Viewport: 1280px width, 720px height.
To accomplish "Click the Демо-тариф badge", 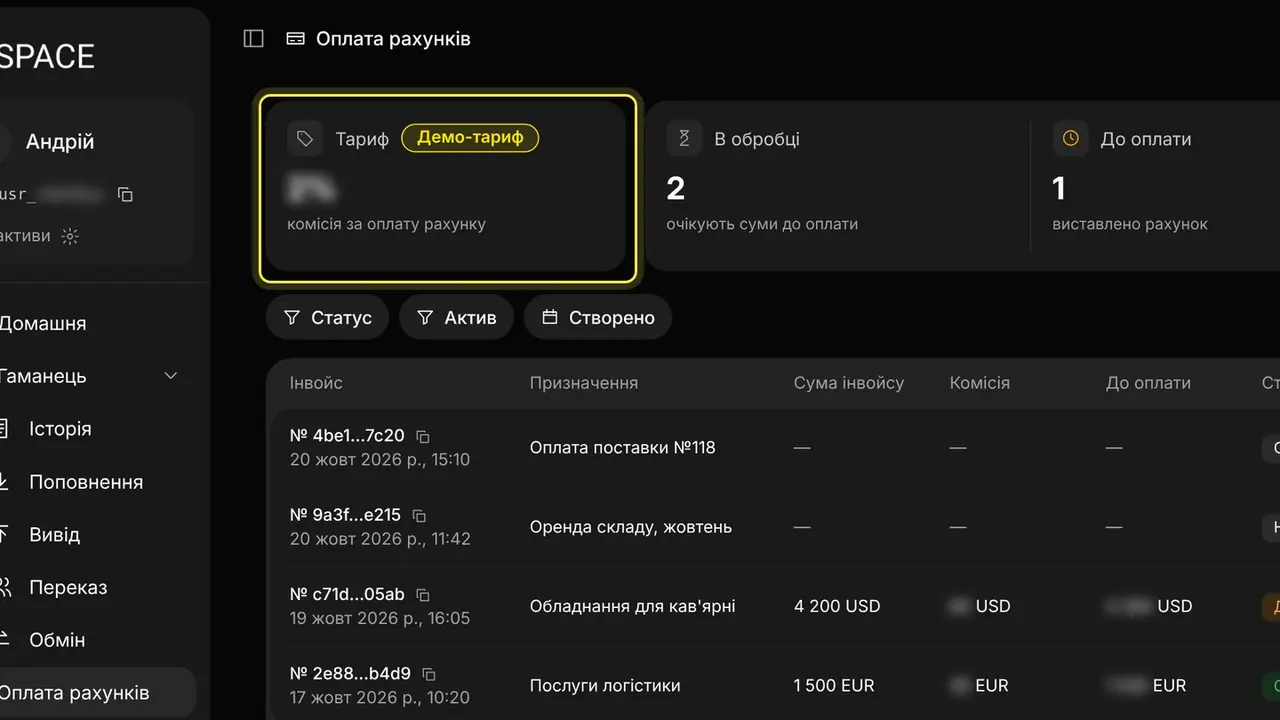I will point(470,138).
